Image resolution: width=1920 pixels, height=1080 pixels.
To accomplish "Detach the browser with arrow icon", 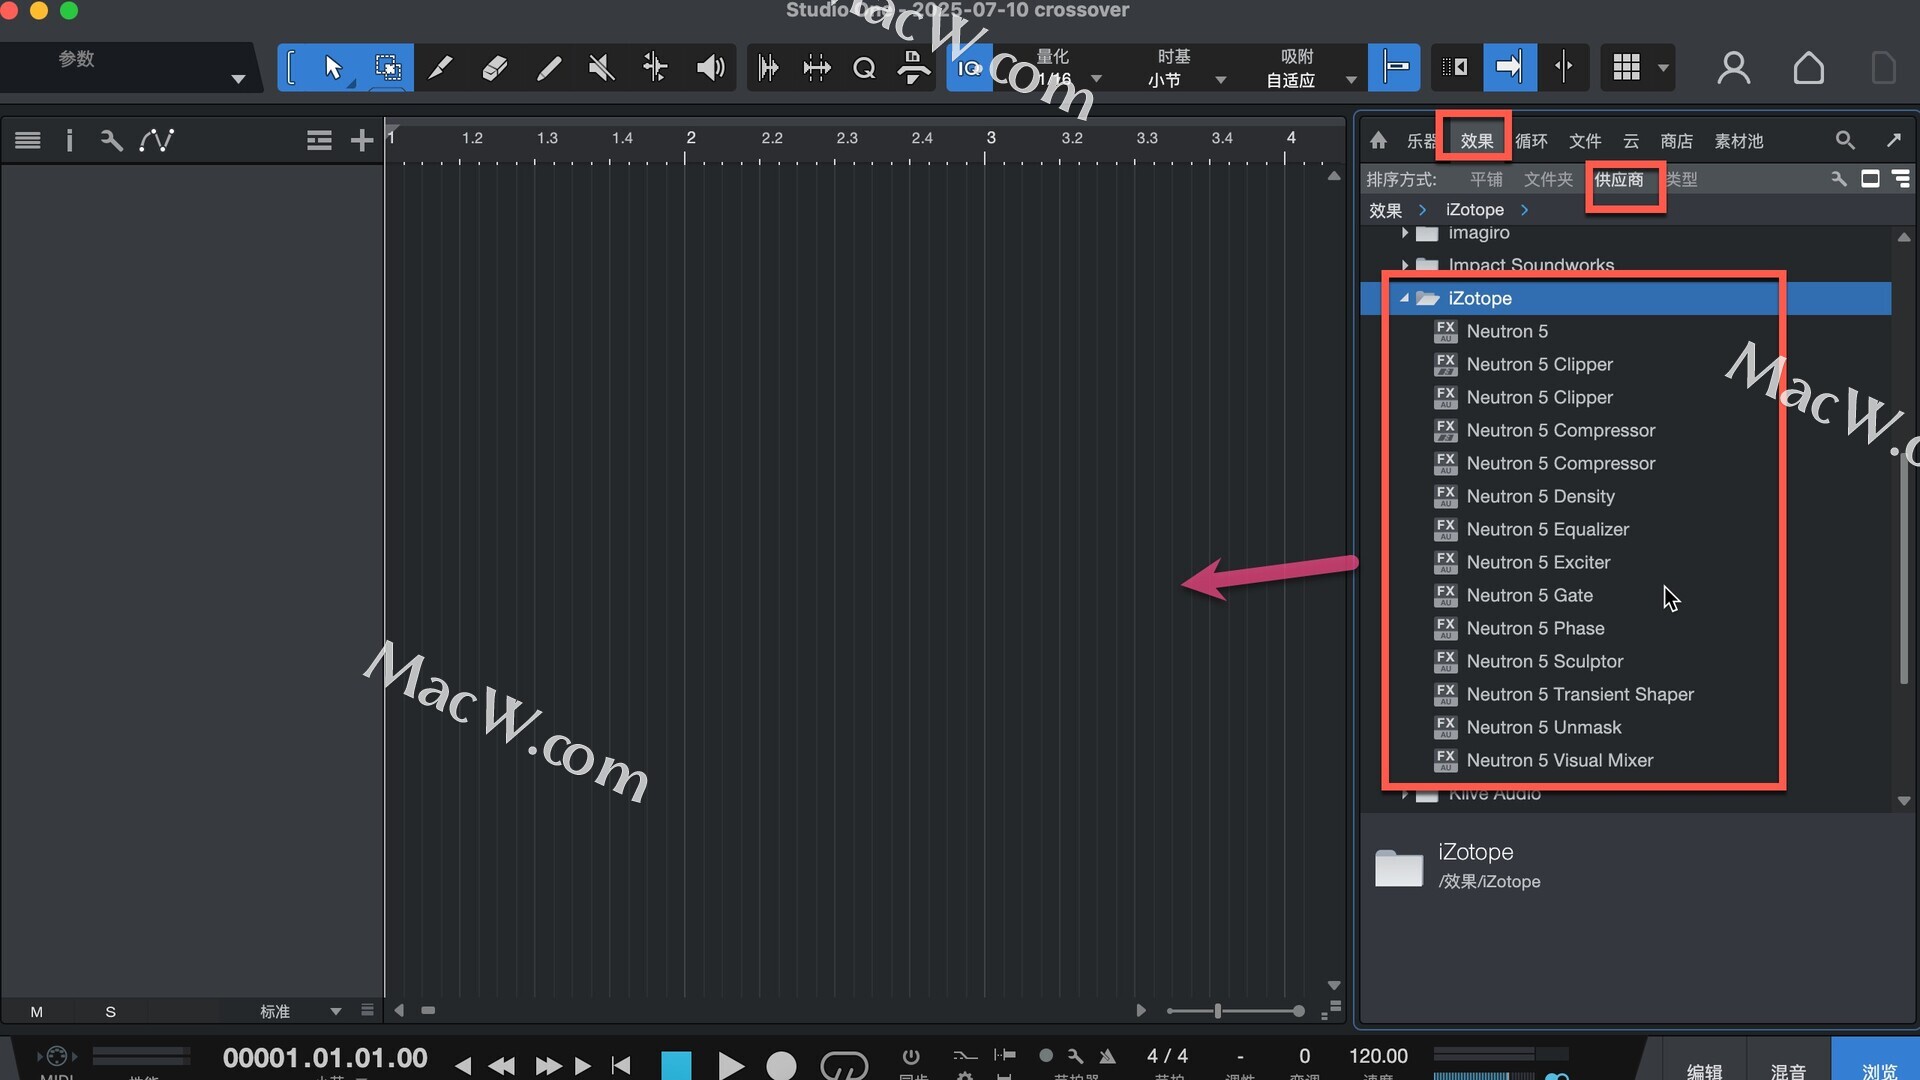I will 1893,140.
